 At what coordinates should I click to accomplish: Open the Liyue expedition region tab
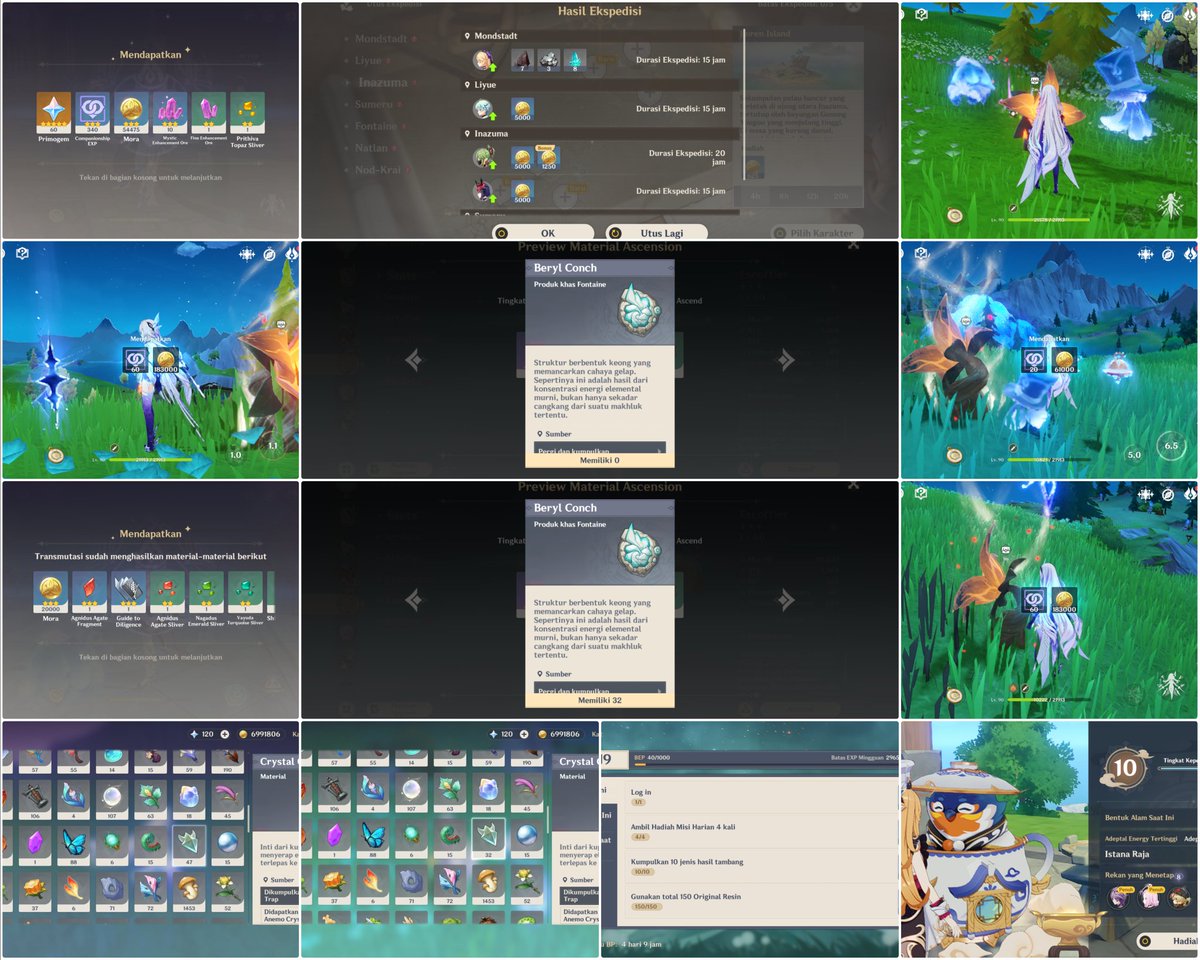pos(370,60)
